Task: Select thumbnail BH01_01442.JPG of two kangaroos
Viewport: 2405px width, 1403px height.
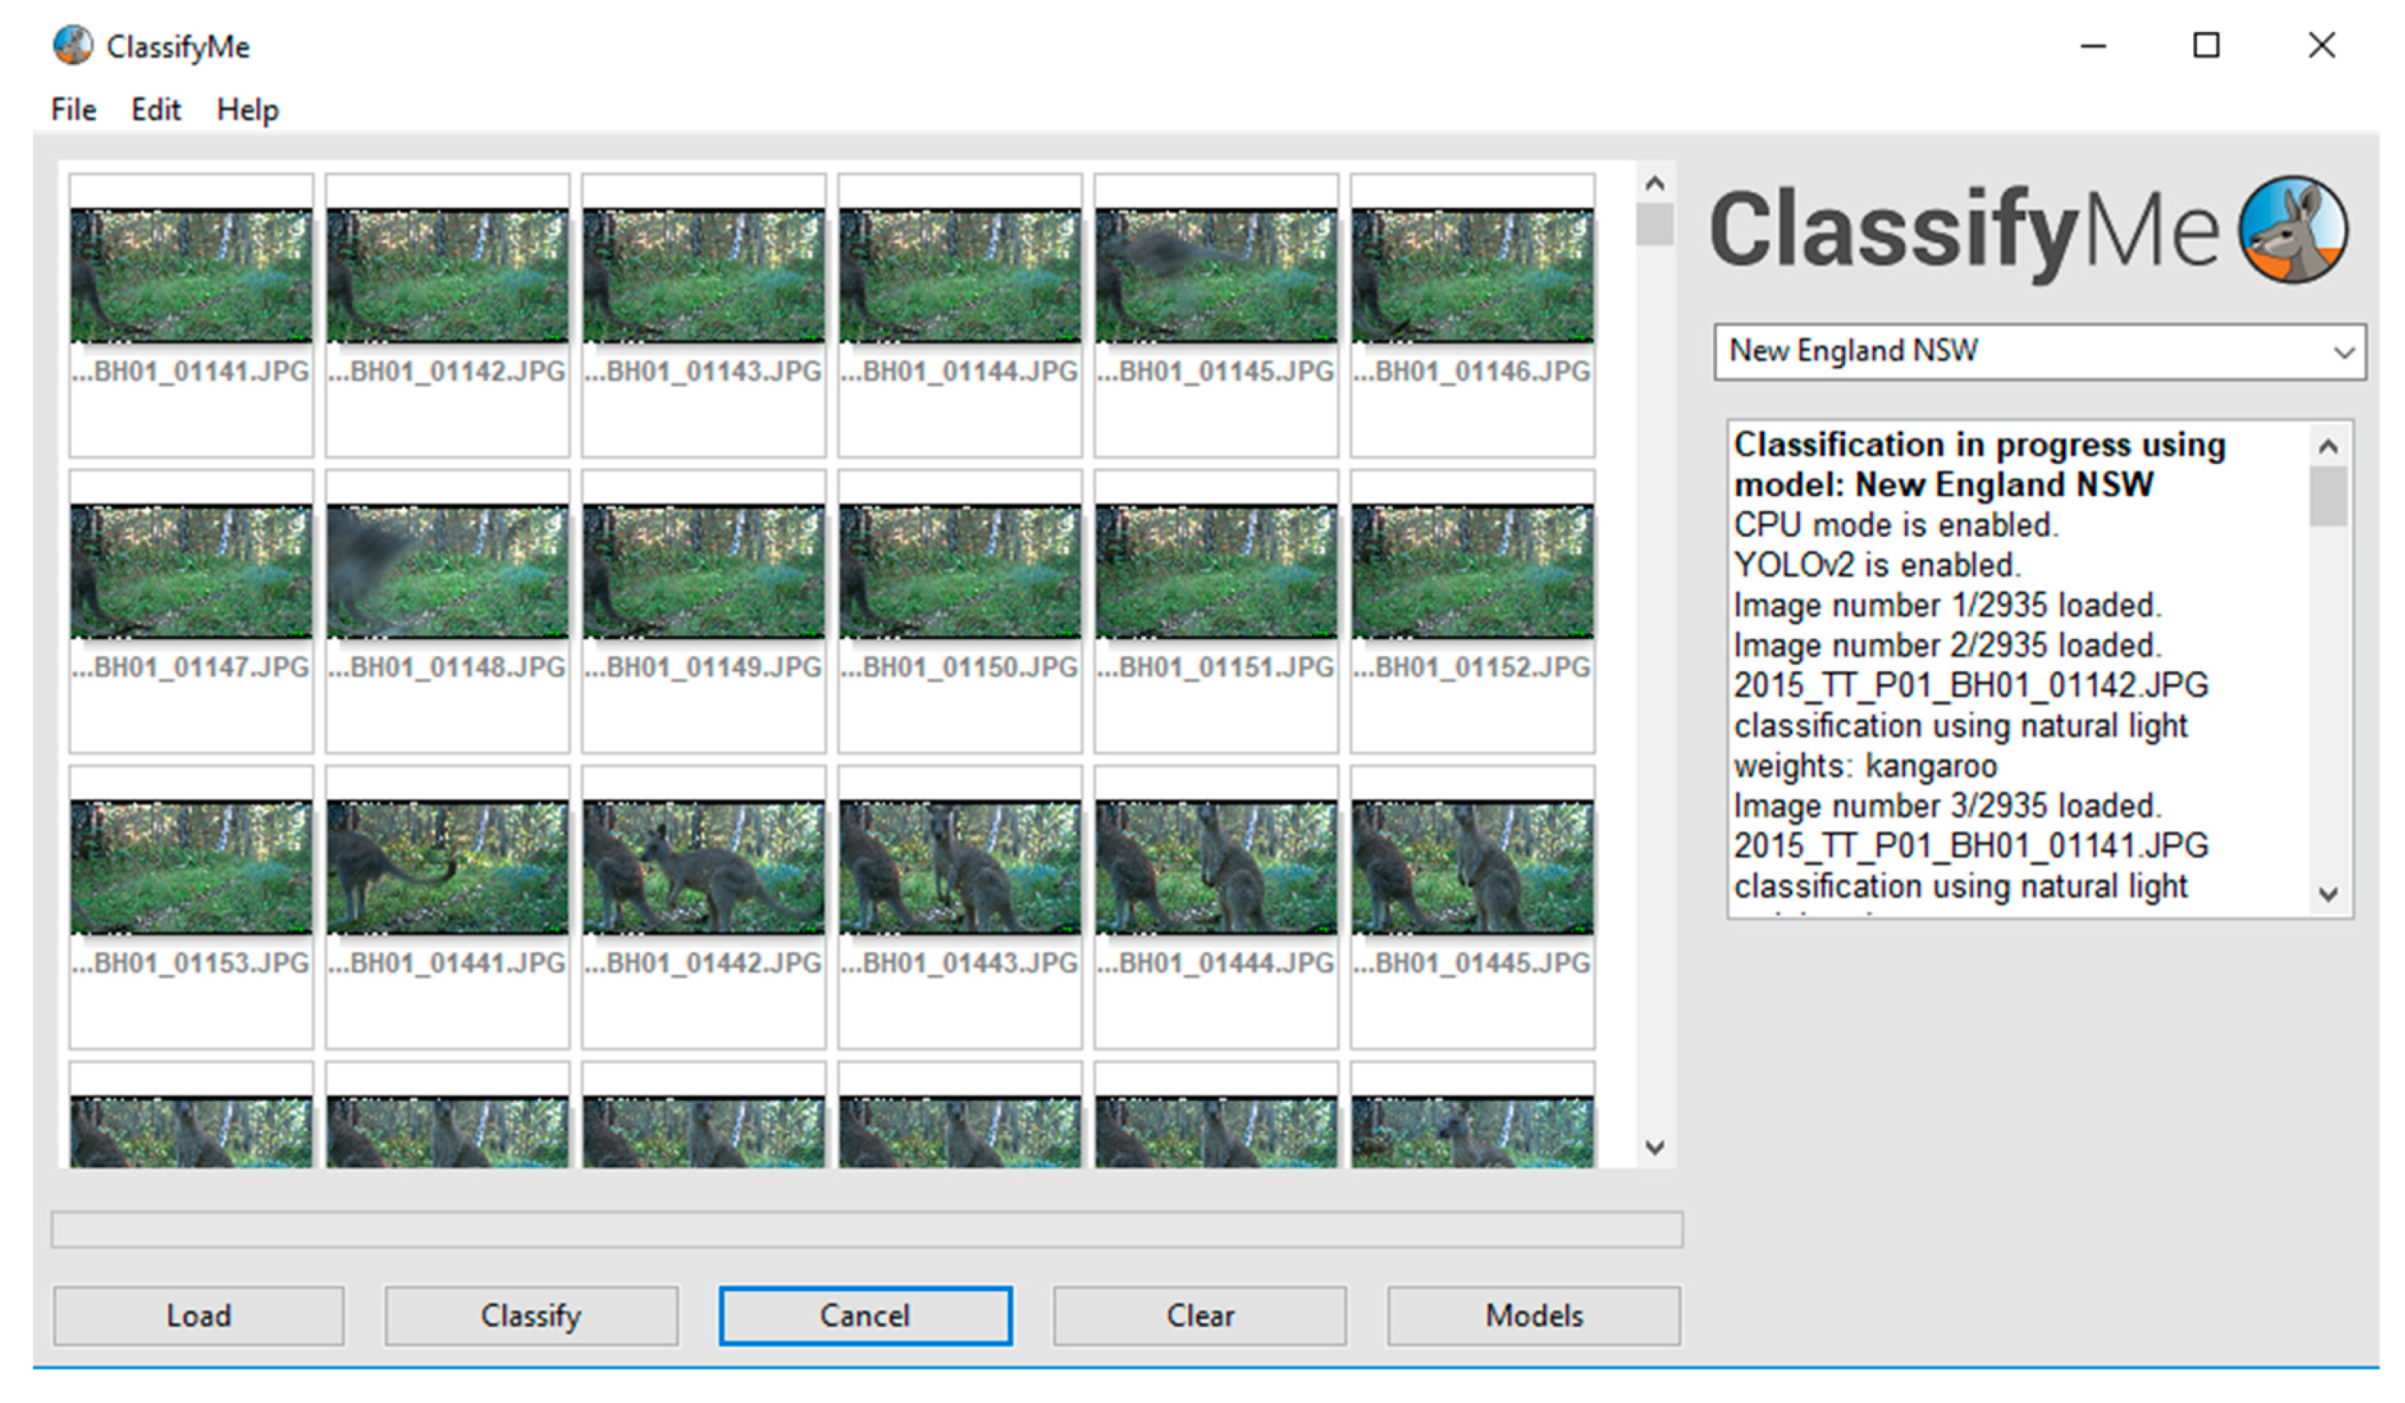Action: click(703, 868)
